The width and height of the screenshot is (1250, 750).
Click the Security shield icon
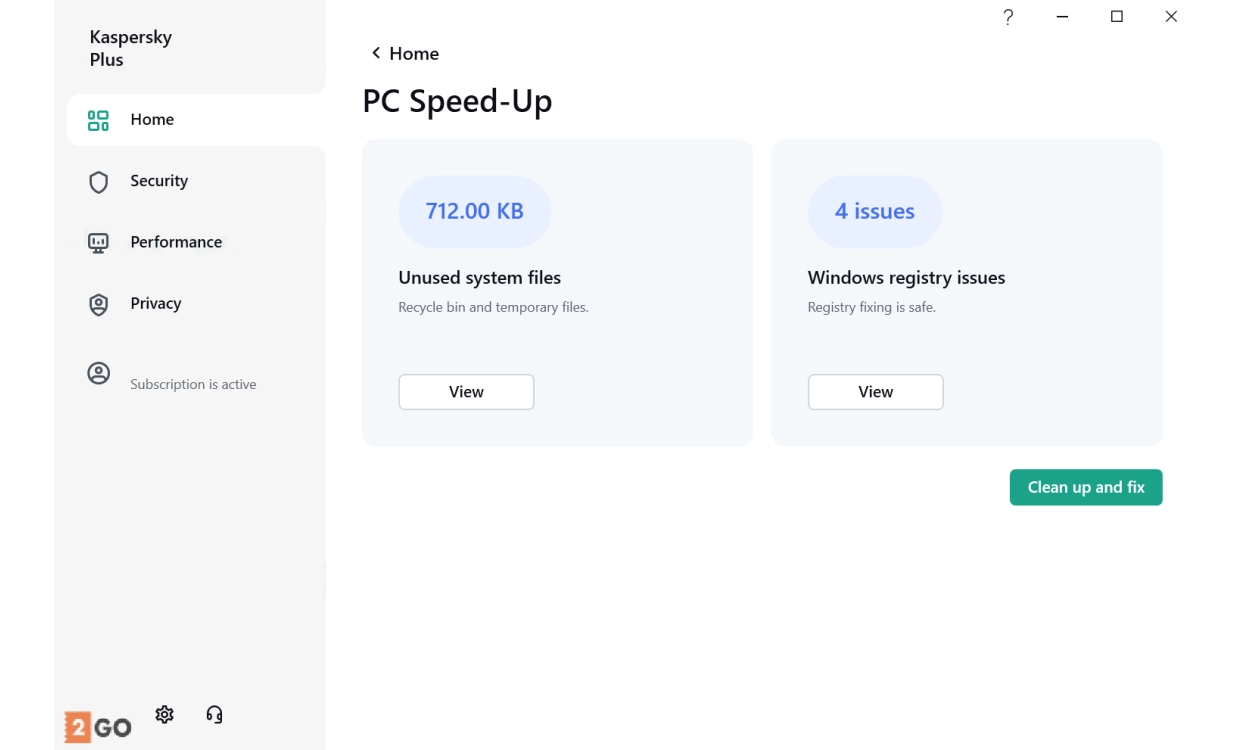(x=98, y=182)
